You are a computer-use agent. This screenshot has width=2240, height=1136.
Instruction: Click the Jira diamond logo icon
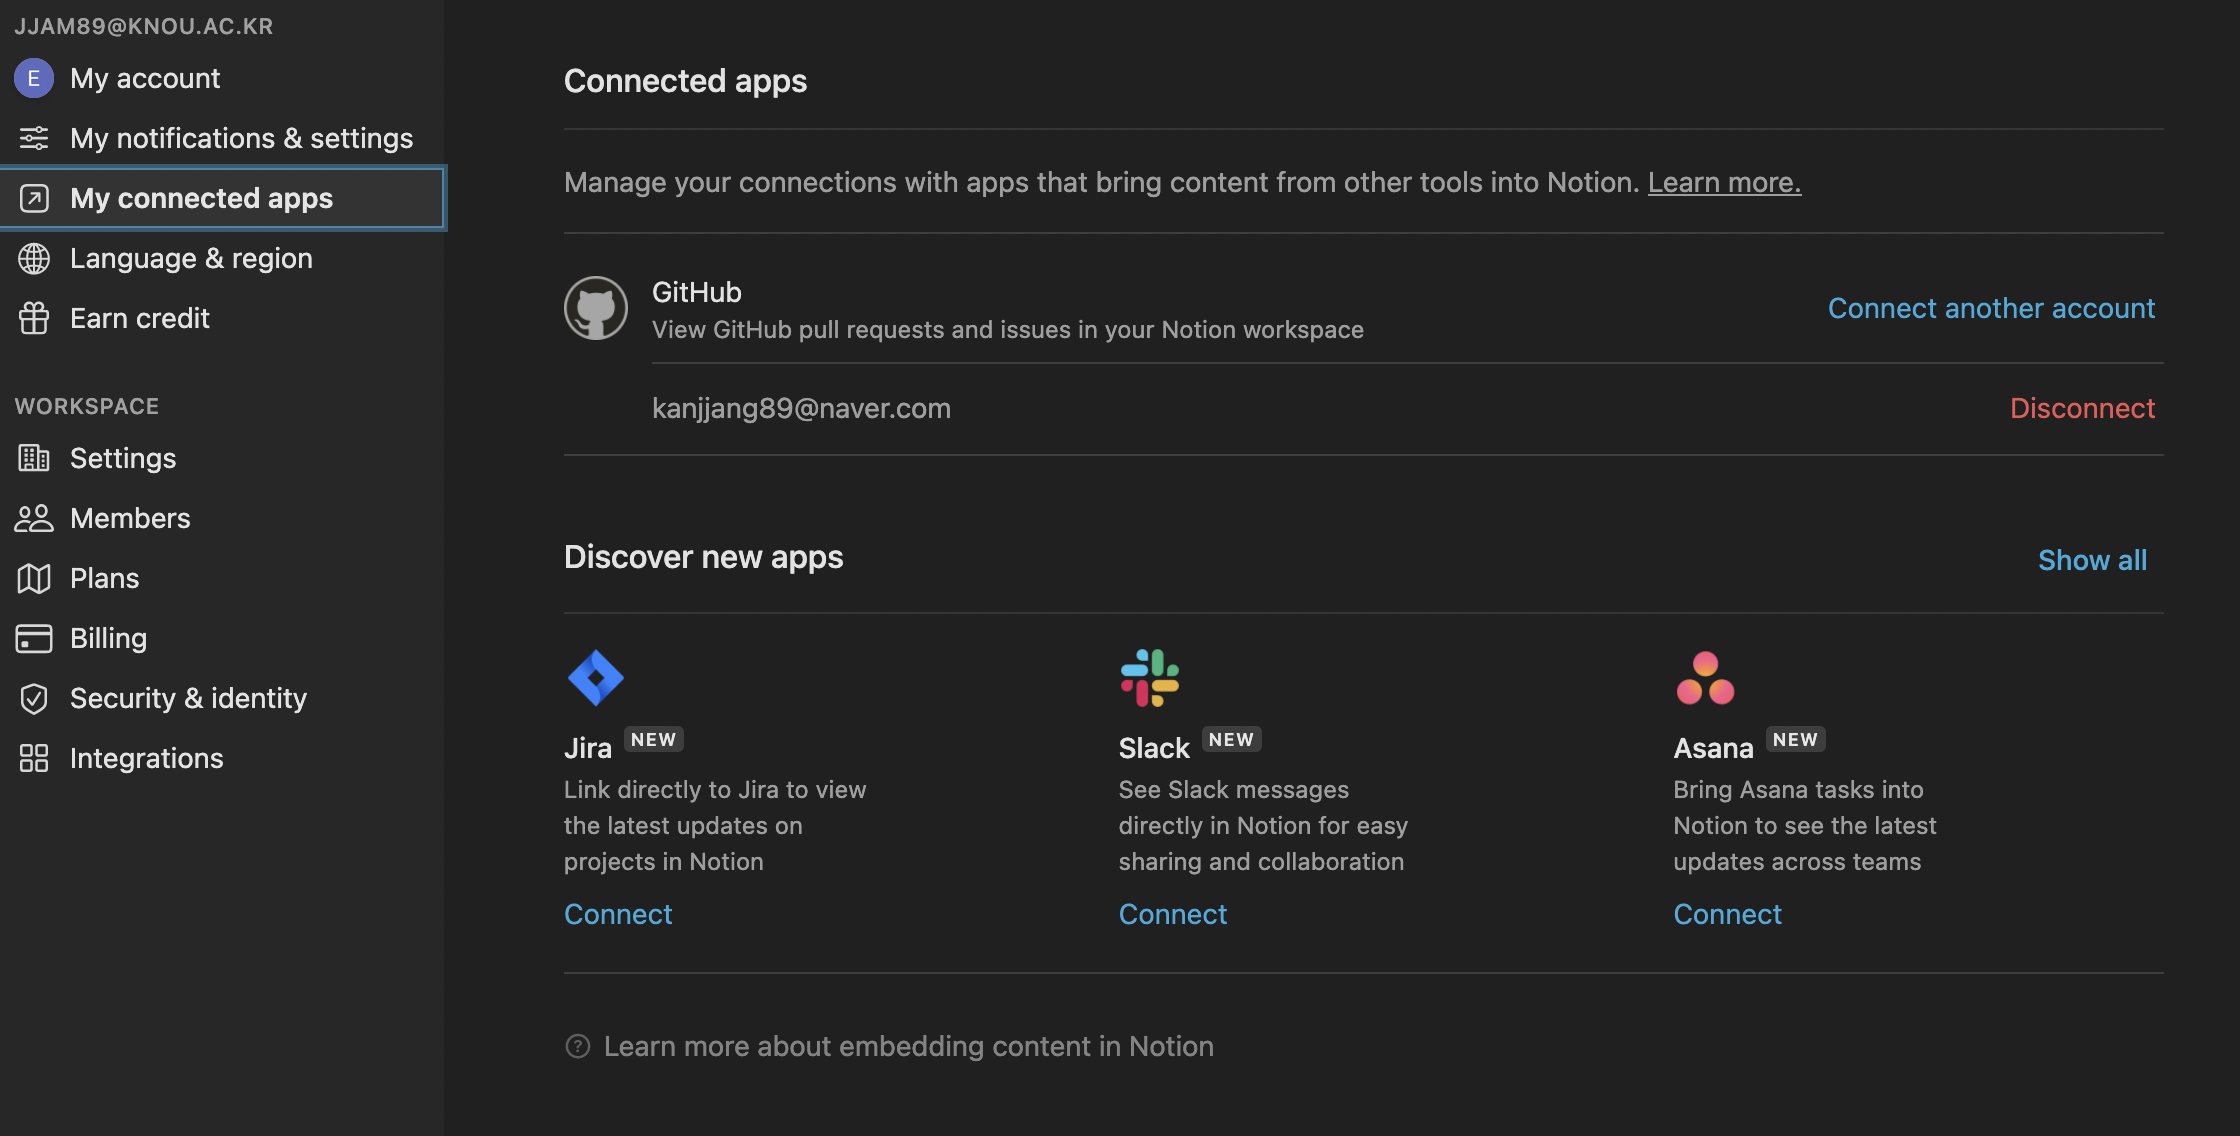(596, 678)
